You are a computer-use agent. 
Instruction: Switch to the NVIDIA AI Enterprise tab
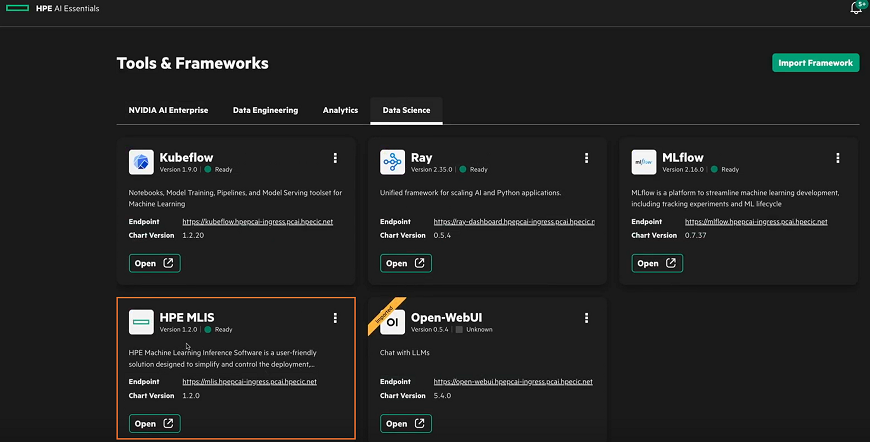pyautogui.click(x=168, y=110)
